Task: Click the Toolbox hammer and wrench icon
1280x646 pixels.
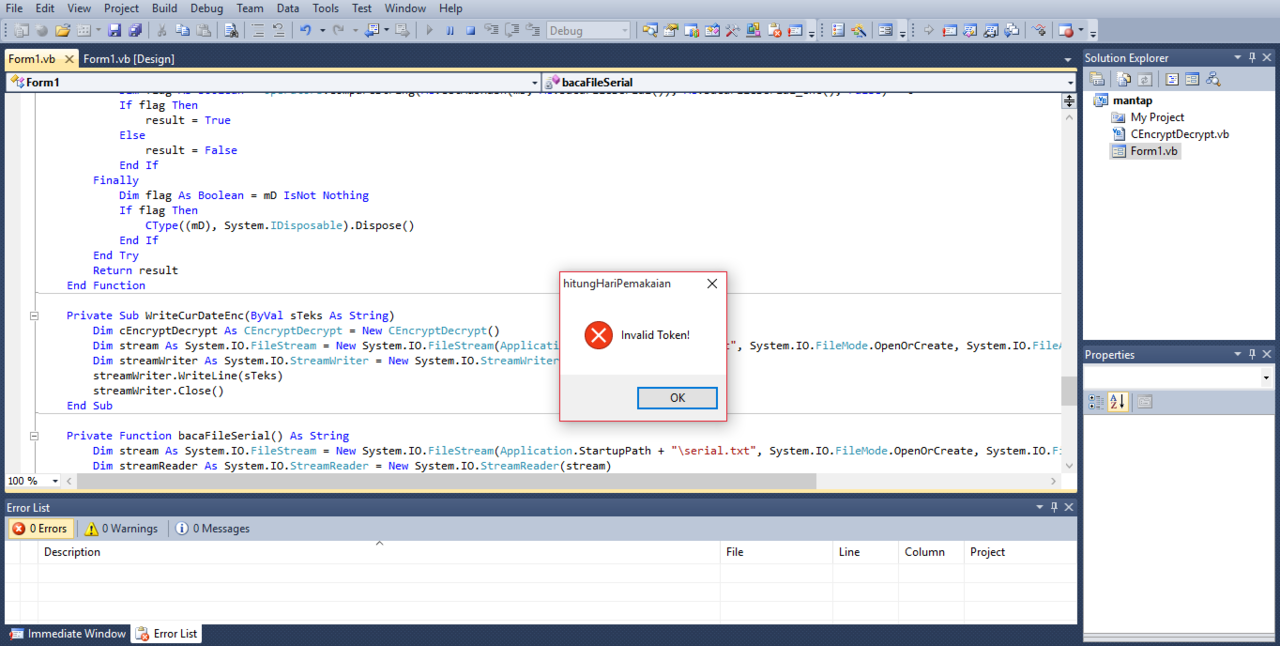Action: (732, 31)
